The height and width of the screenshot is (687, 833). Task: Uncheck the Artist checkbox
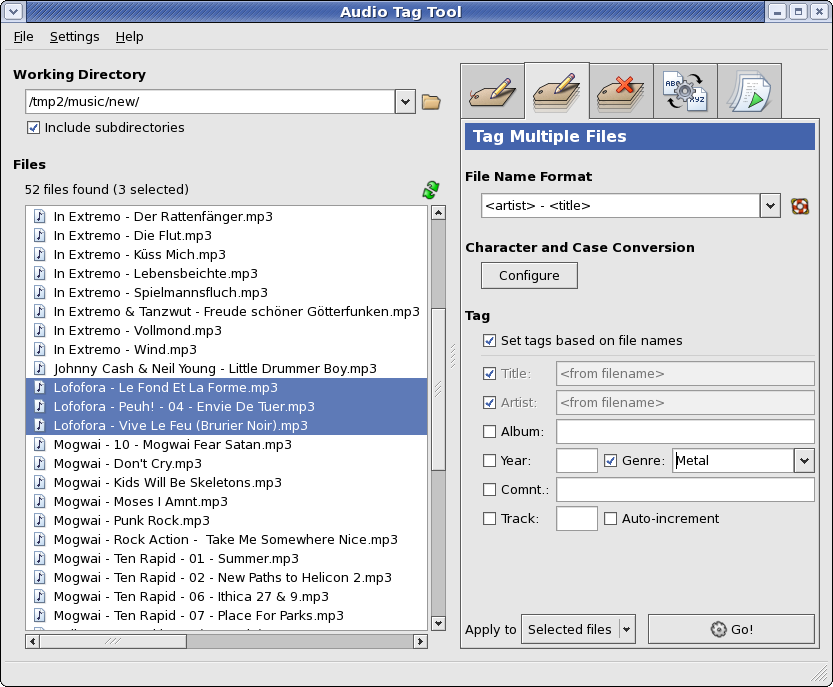[489, 403]
